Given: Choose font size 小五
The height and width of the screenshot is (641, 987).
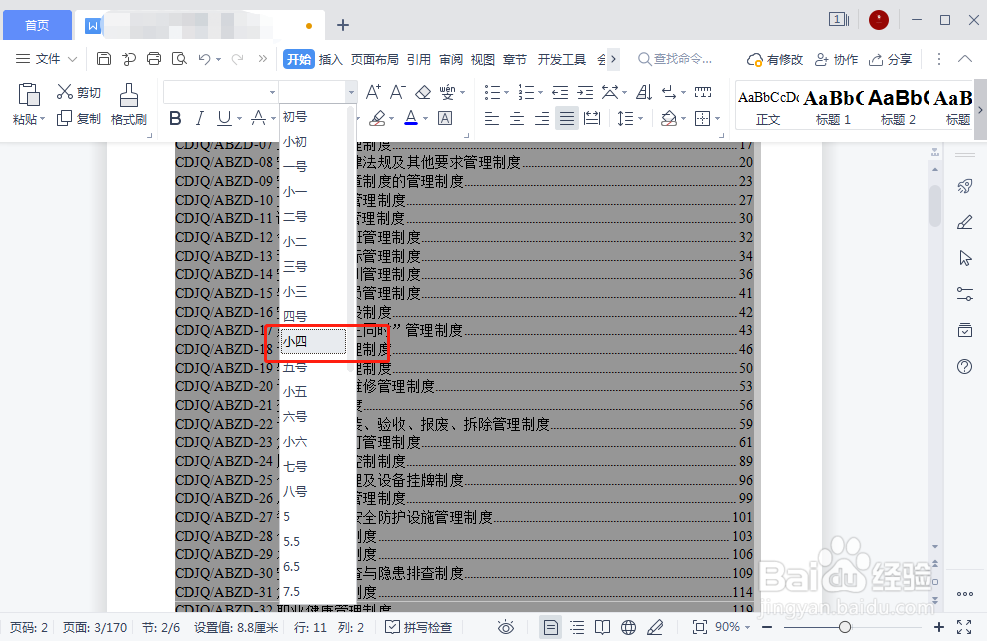Looking at the screenshot, I should (313, 392).
